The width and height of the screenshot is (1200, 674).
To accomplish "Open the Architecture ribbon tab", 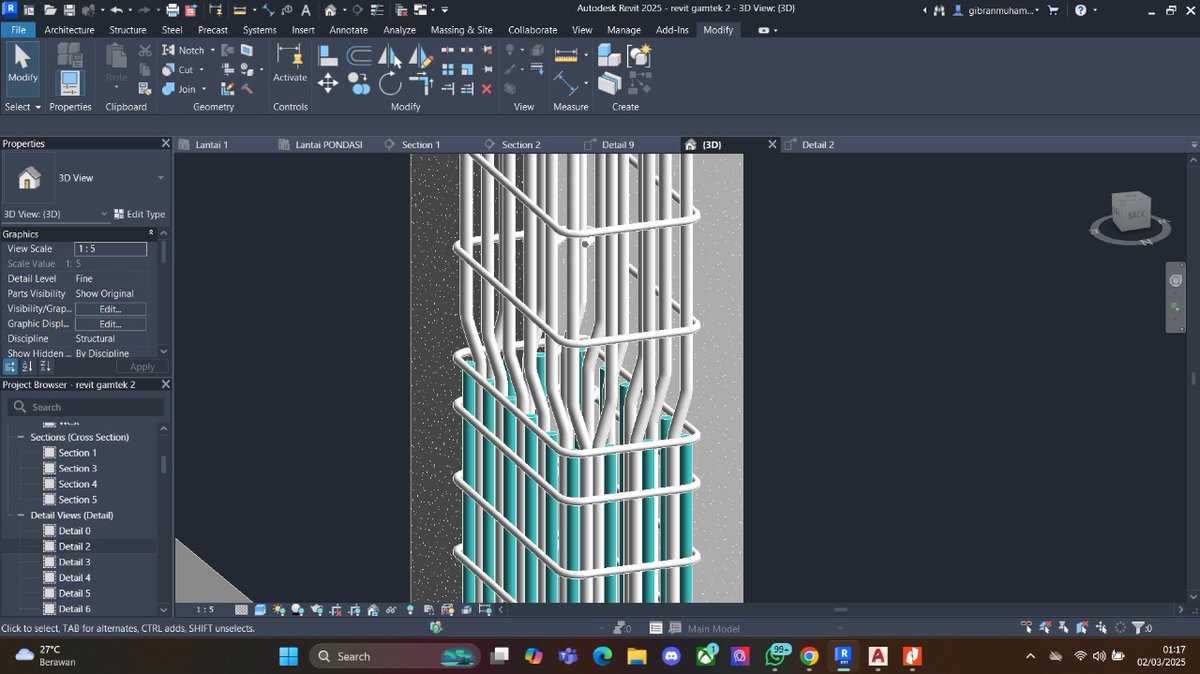I will coord(69,30).
